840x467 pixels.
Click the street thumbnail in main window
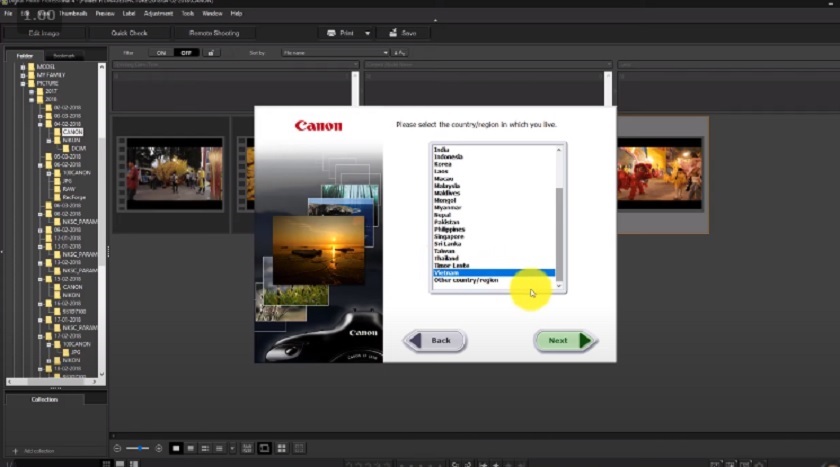pos(174,174)
